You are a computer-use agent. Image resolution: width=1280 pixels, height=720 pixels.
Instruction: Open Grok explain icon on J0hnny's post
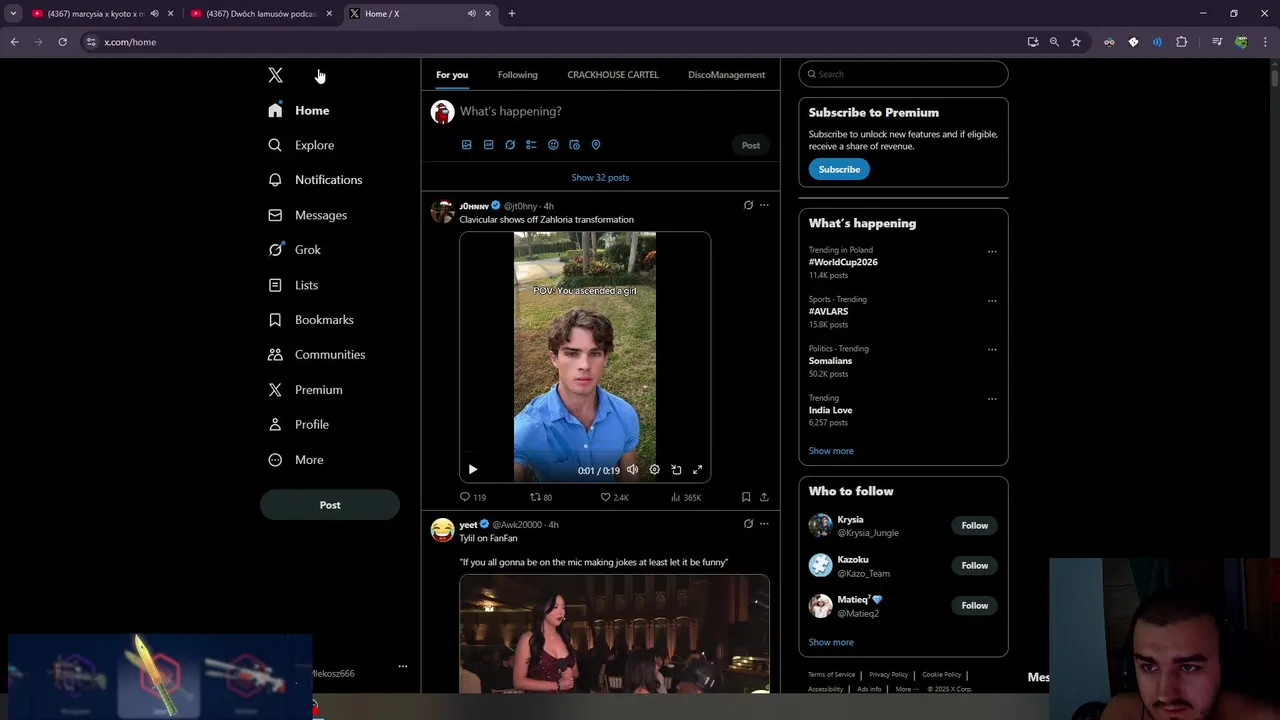tap(748, 205)
